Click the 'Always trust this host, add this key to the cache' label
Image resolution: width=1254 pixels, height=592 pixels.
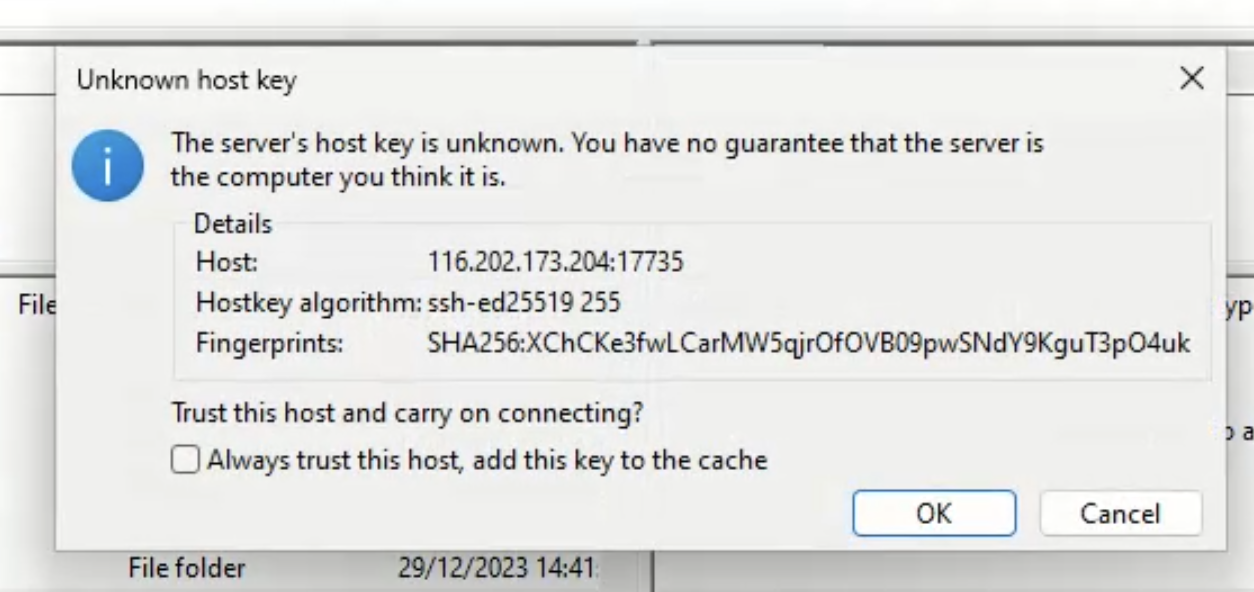click(487, 460)
